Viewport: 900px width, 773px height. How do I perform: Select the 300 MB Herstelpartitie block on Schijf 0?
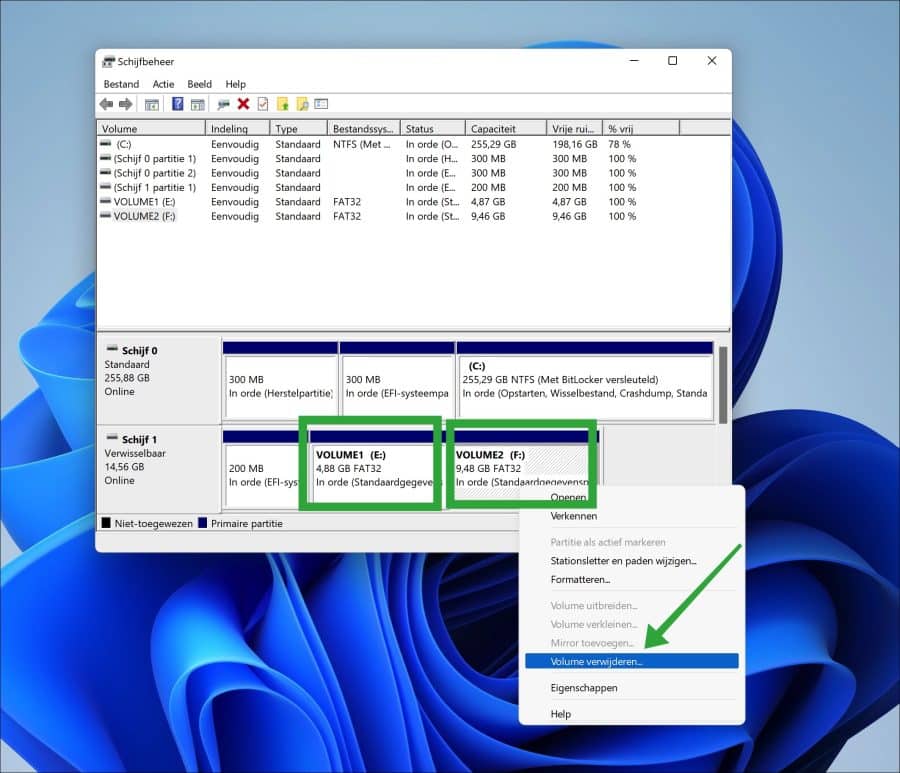280,380
